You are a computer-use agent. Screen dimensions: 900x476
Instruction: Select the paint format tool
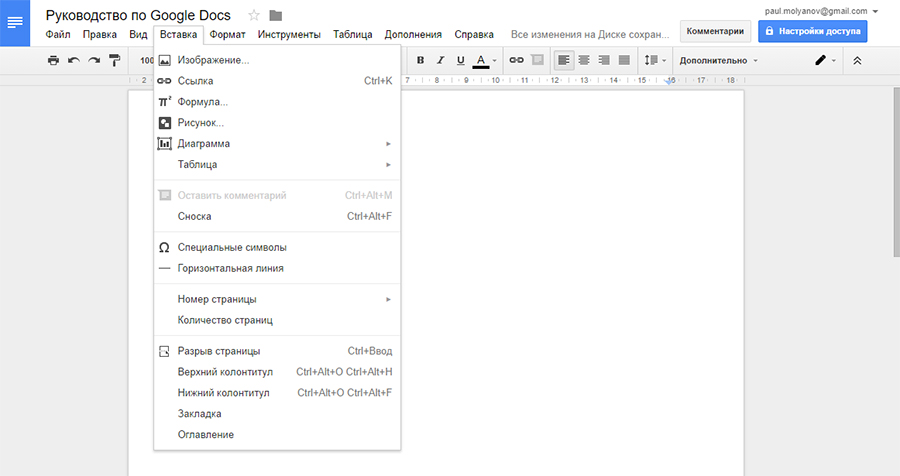pyautogui.click(x=114, y=60)
